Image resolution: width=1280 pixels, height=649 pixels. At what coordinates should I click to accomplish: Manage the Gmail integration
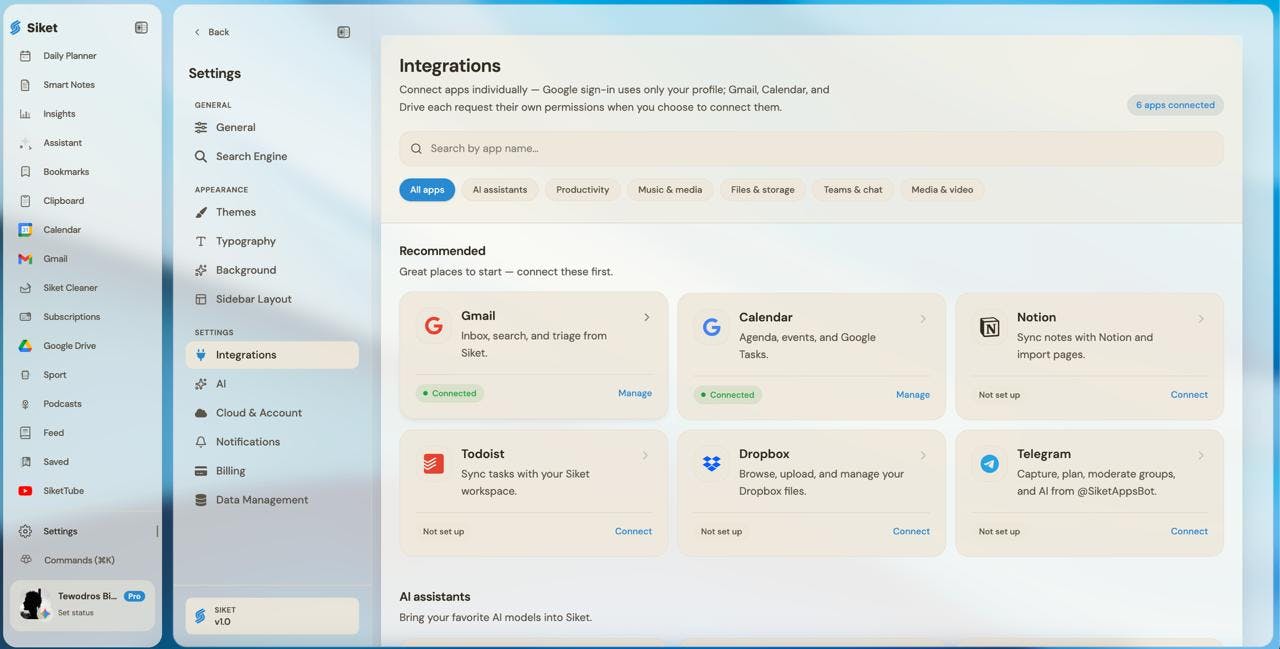(x=635, y=393)
